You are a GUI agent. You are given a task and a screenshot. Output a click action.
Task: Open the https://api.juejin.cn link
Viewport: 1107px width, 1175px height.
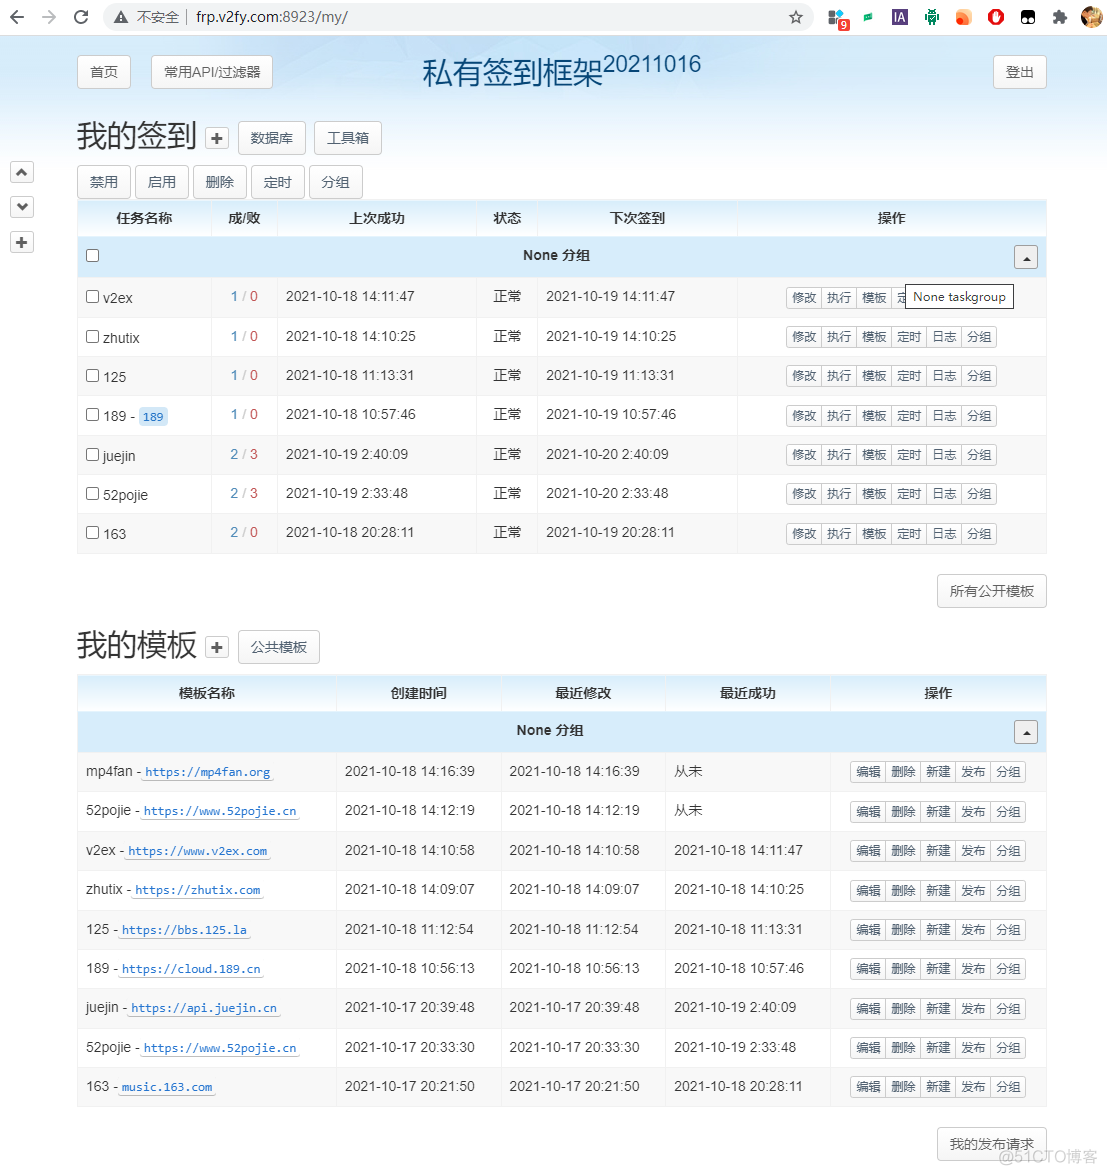tap(204, 1009)
